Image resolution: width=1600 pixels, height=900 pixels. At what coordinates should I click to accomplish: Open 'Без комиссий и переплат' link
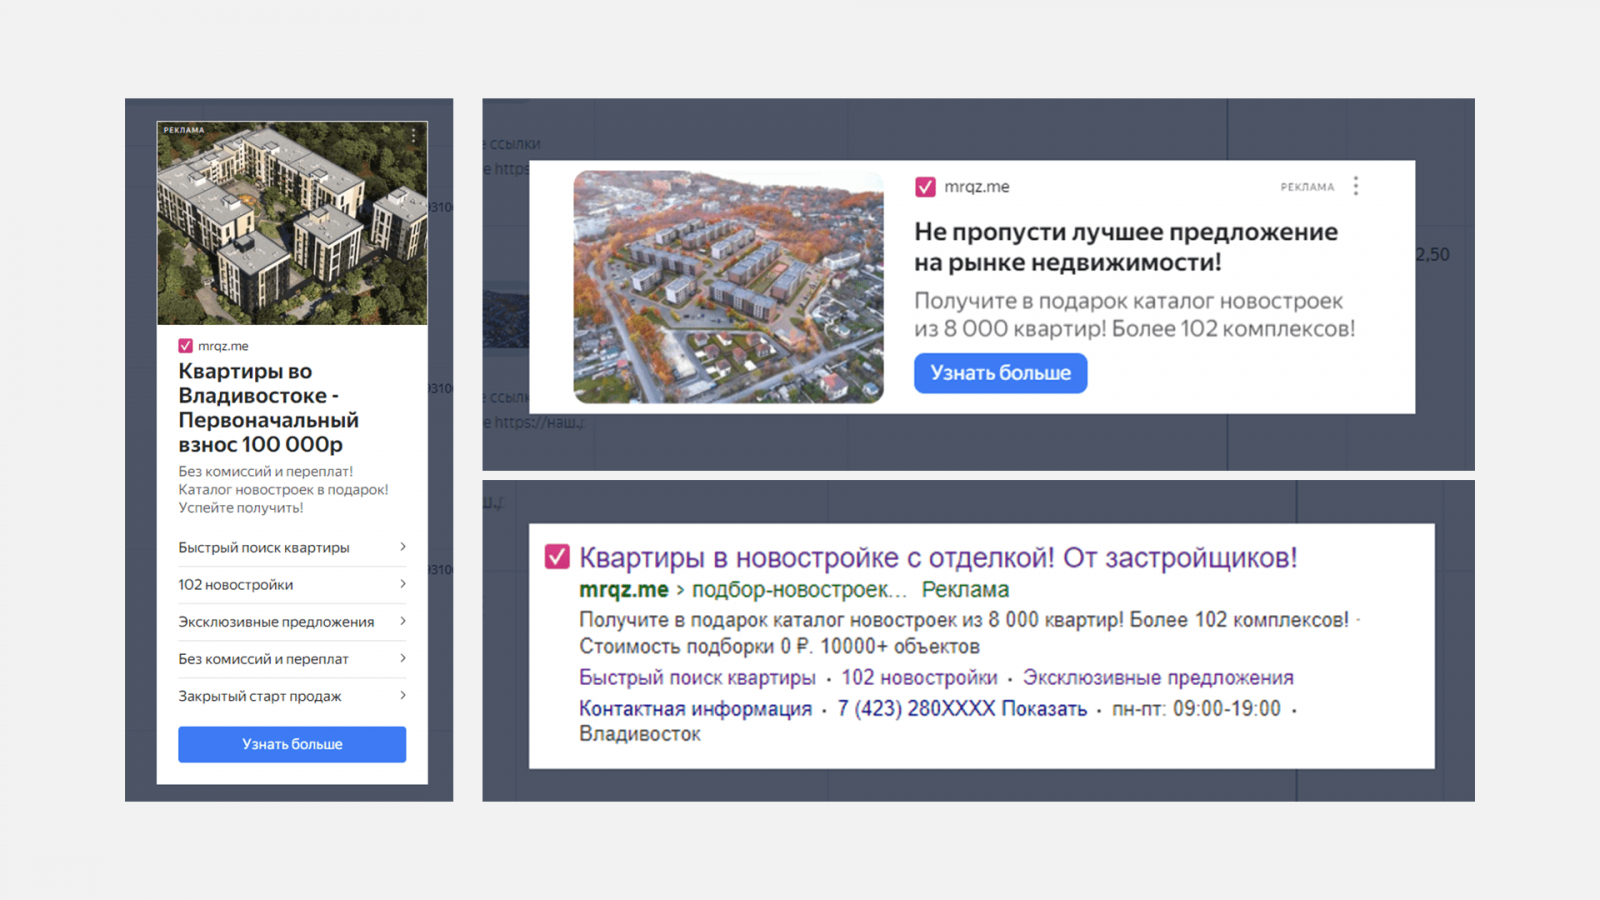tap(263, 659)
